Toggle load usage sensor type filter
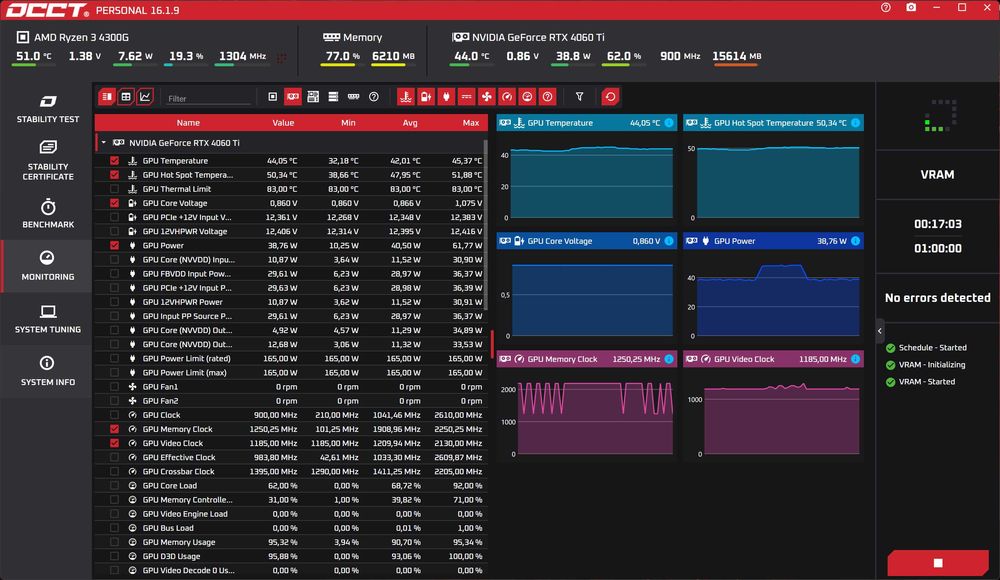Image resolution: width=1000 pixels, height=580 pixels. point(527,97)
